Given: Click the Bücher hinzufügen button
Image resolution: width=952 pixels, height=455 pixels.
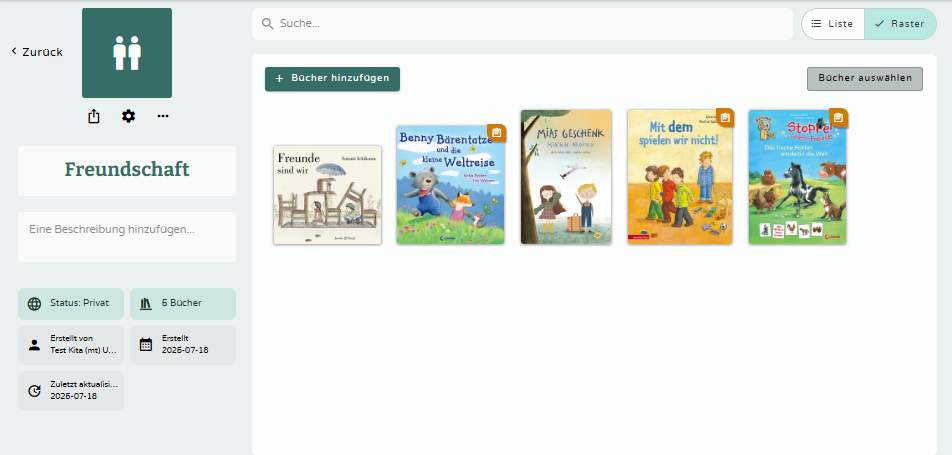Looking at the screenshot, I should [x=332, y=79].
